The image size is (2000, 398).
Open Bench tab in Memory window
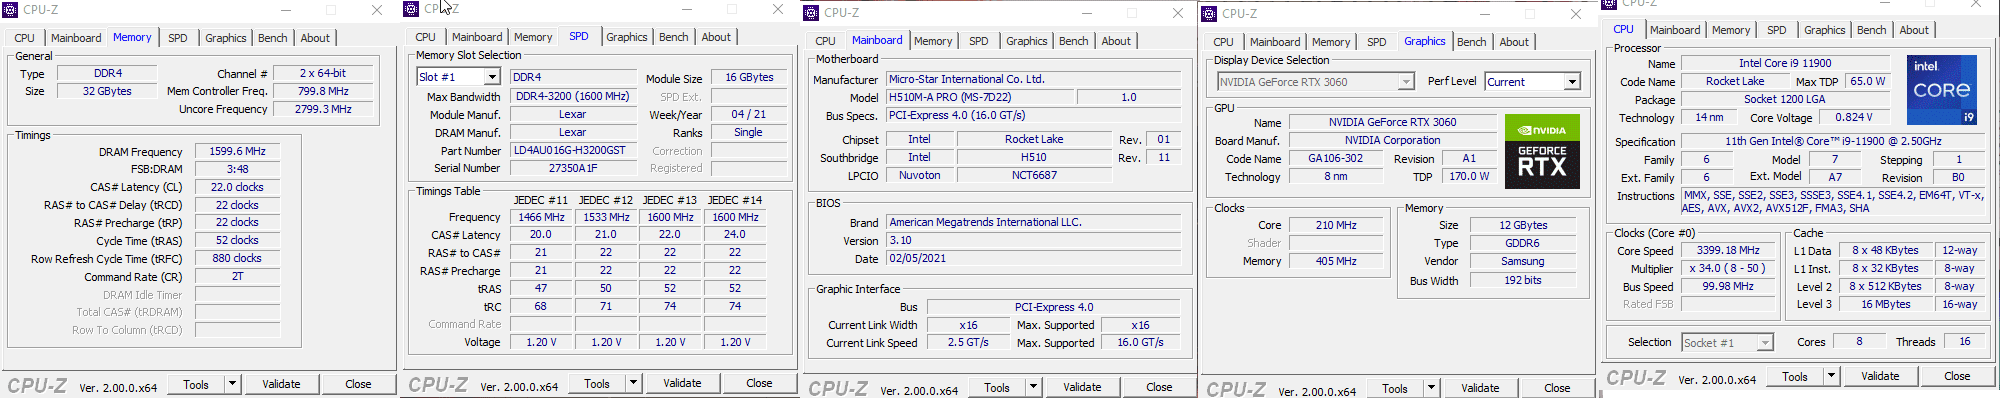(x=273, y=38)
